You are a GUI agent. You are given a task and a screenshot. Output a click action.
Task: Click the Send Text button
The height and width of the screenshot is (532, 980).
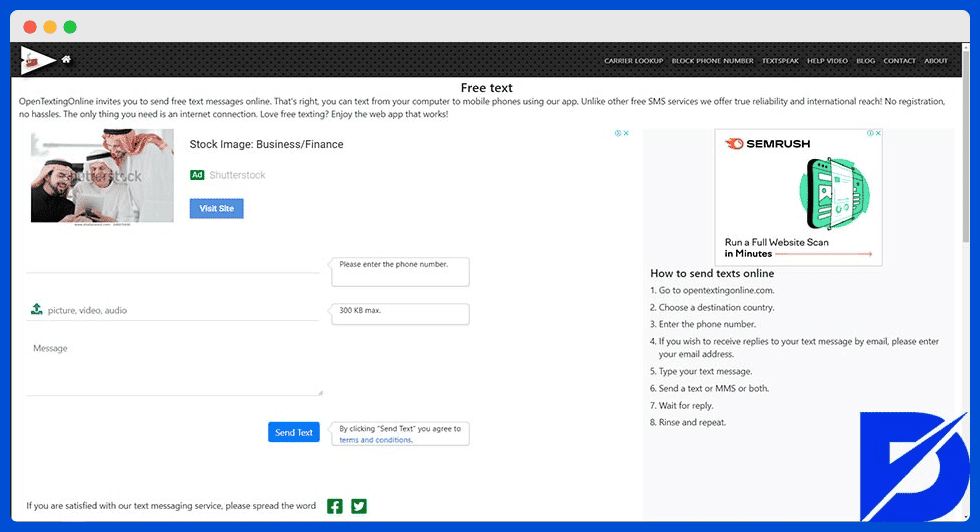point(294,432)
